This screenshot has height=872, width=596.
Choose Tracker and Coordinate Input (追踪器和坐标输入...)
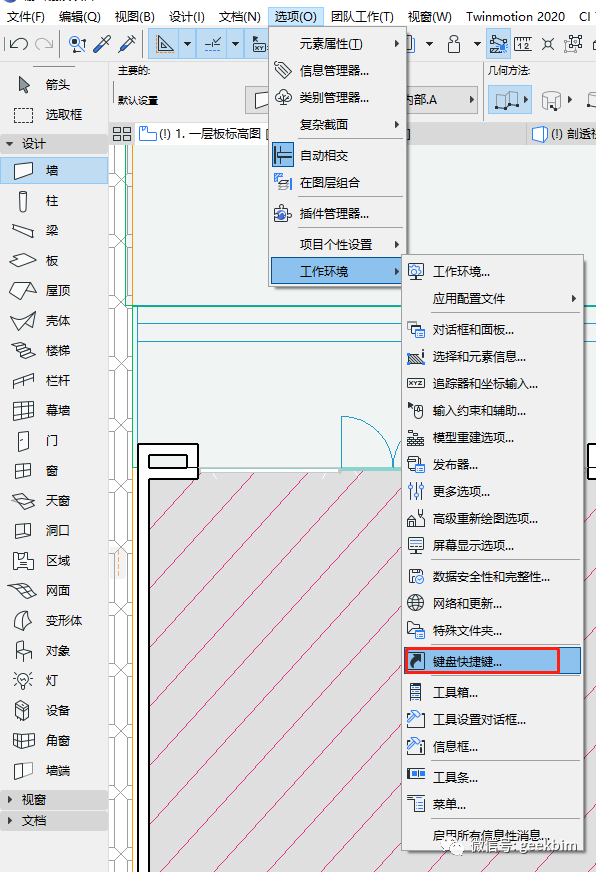[x=493, y=384]
